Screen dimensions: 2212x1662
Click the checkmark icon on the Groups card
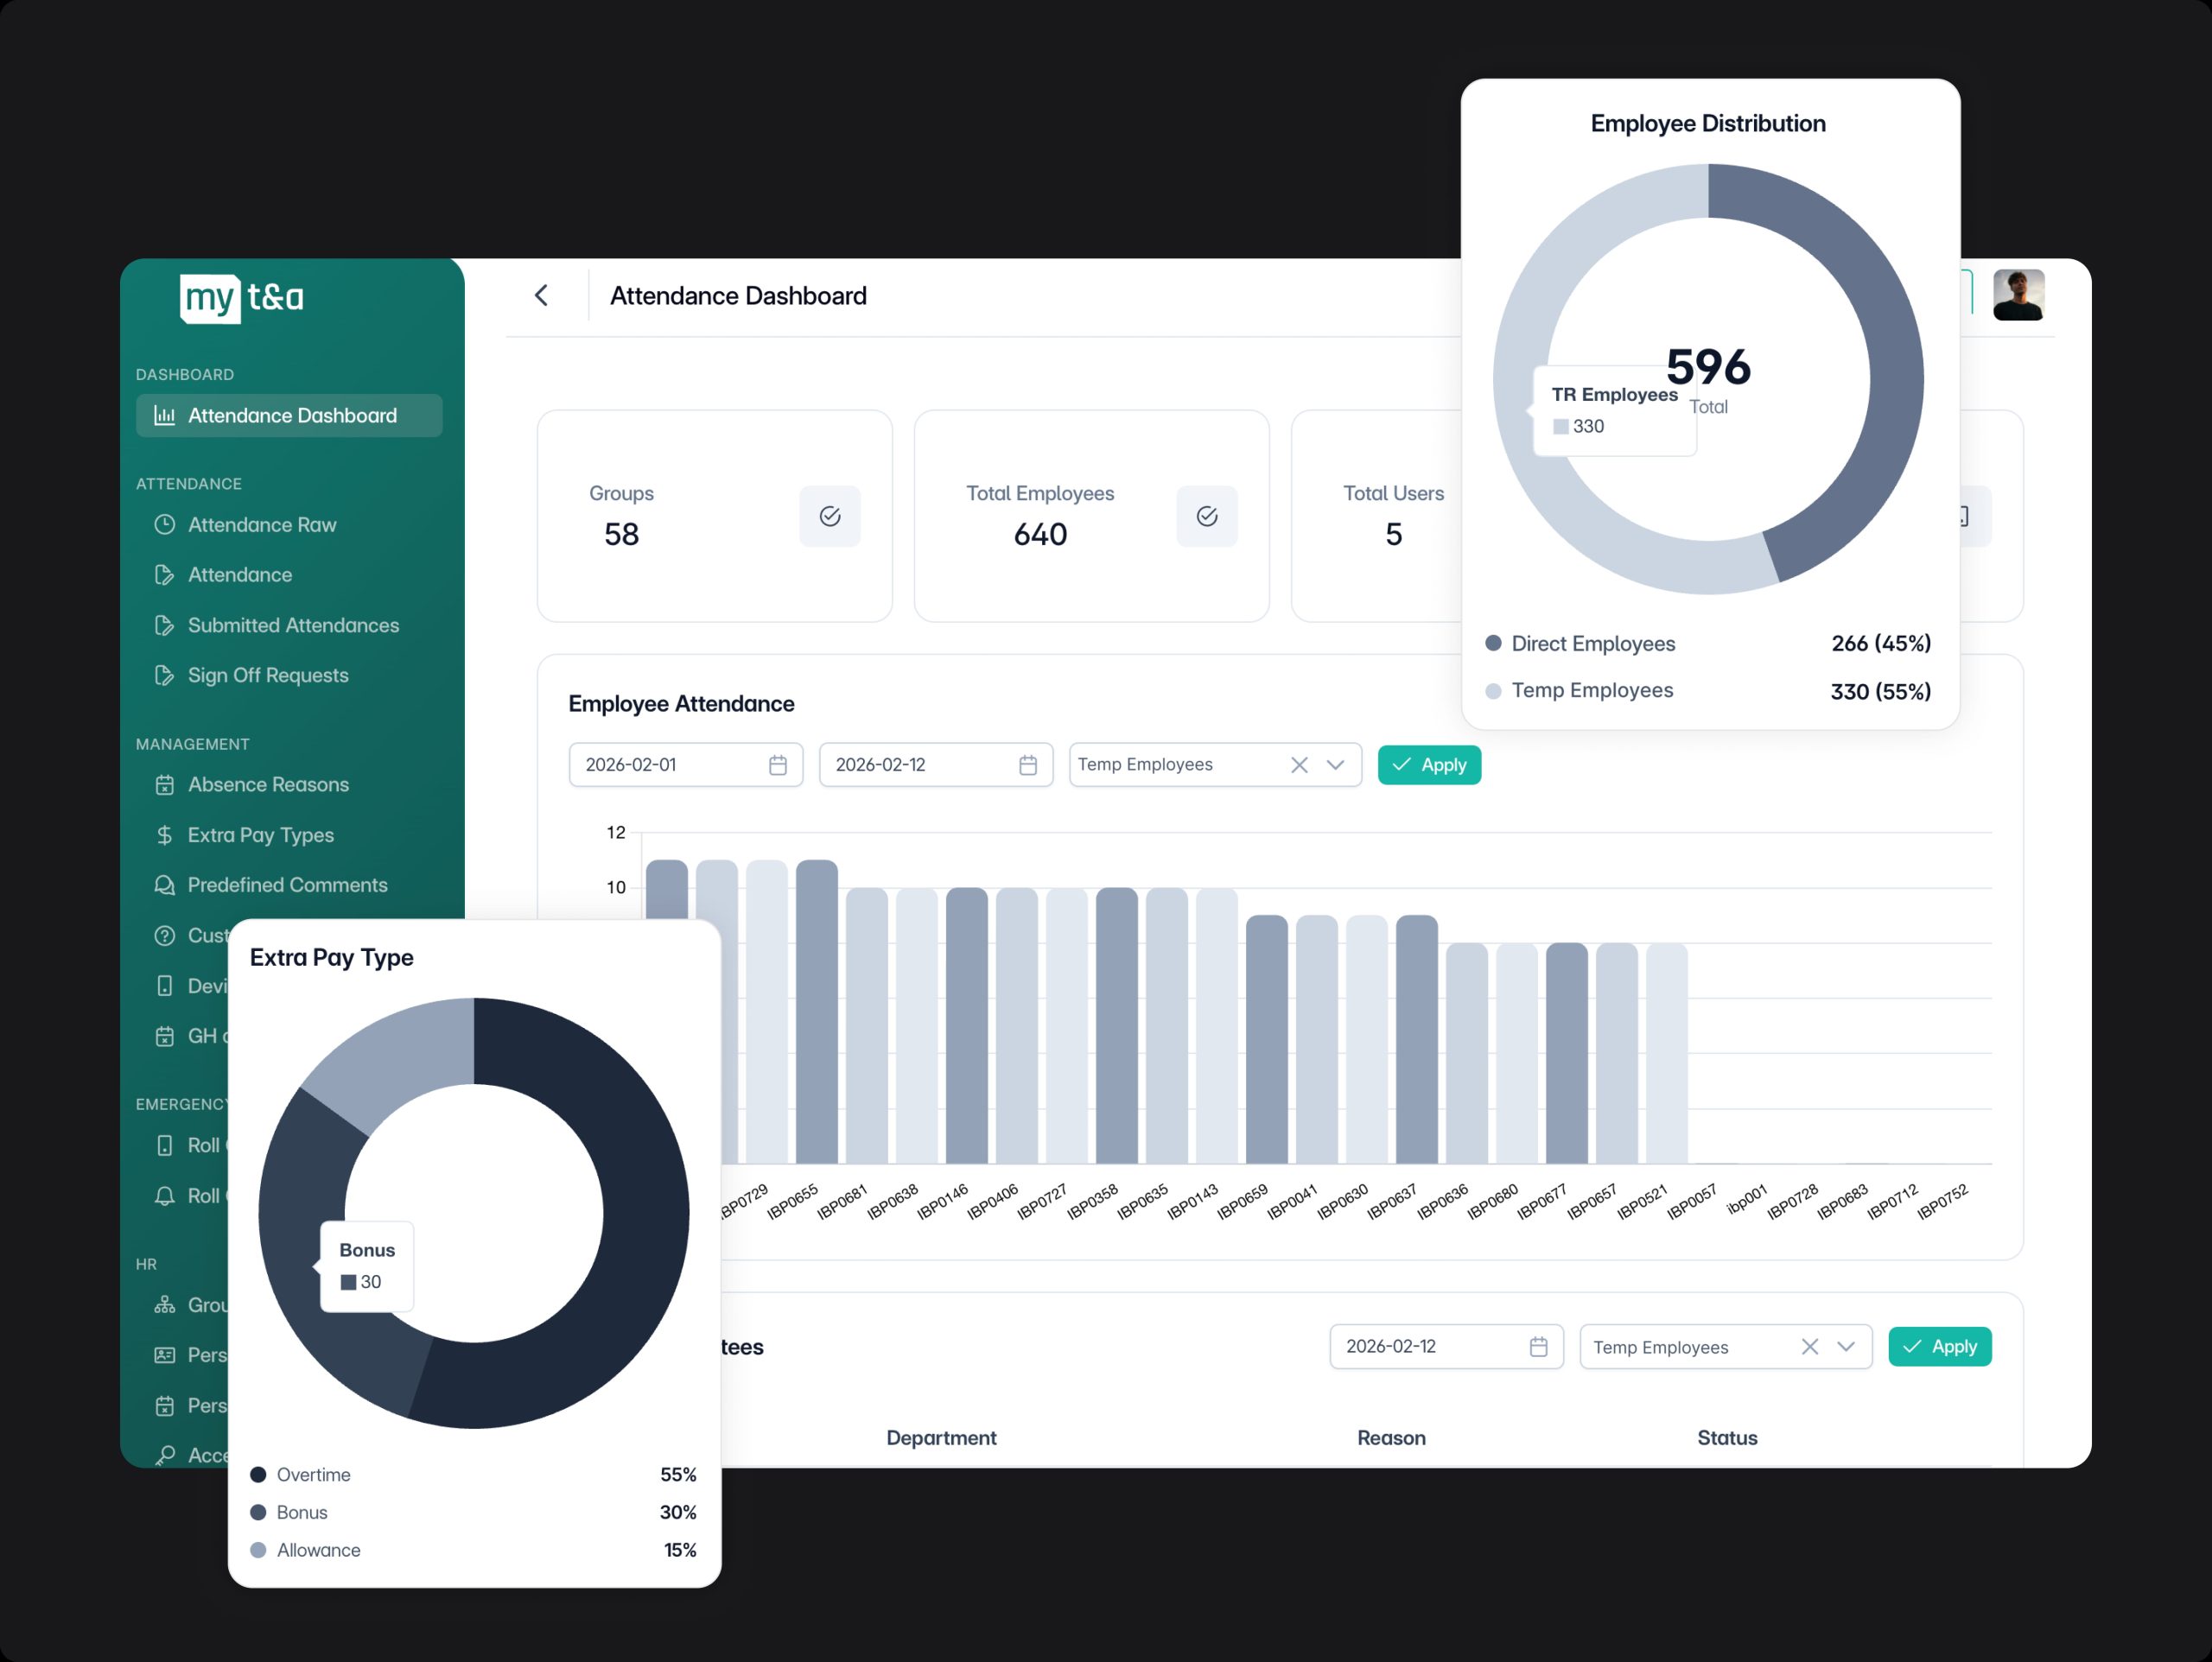point(829,516)
